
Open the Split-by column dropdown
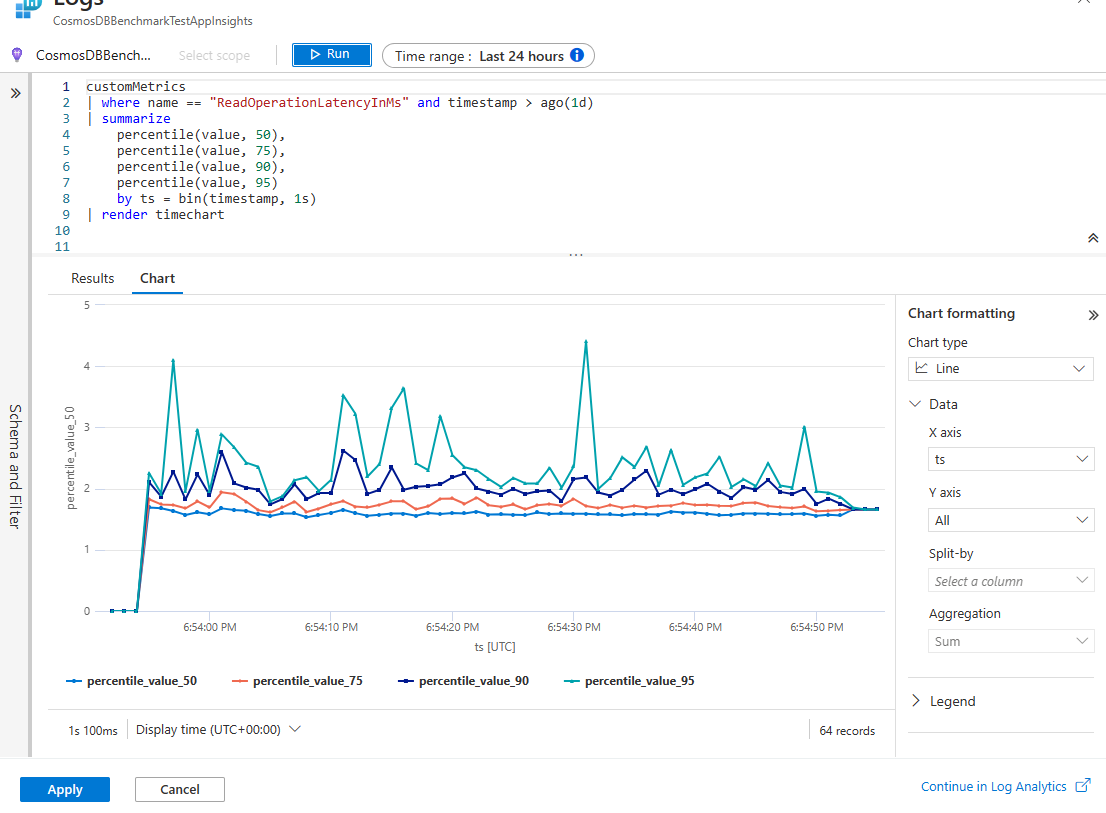(1011, 581)
